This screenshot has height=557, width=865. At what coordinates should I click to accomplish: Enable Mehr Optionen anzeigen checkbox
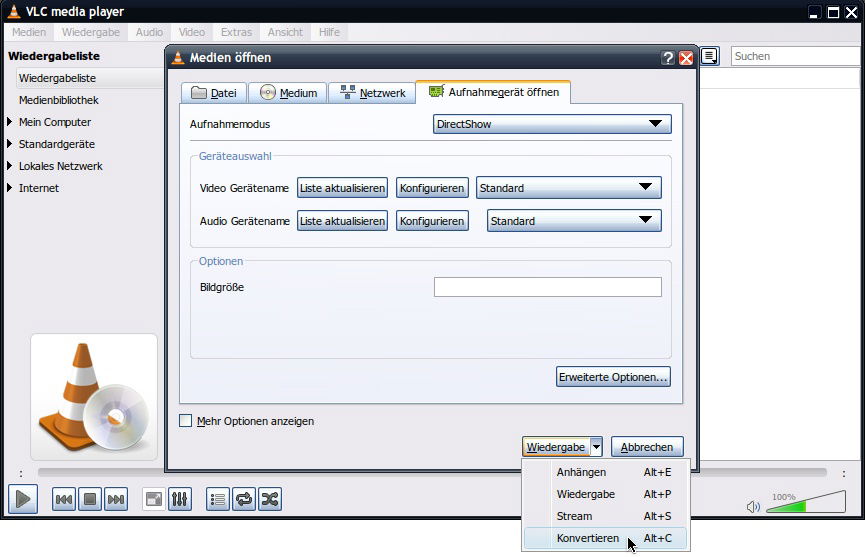click(x=185, y=421)
